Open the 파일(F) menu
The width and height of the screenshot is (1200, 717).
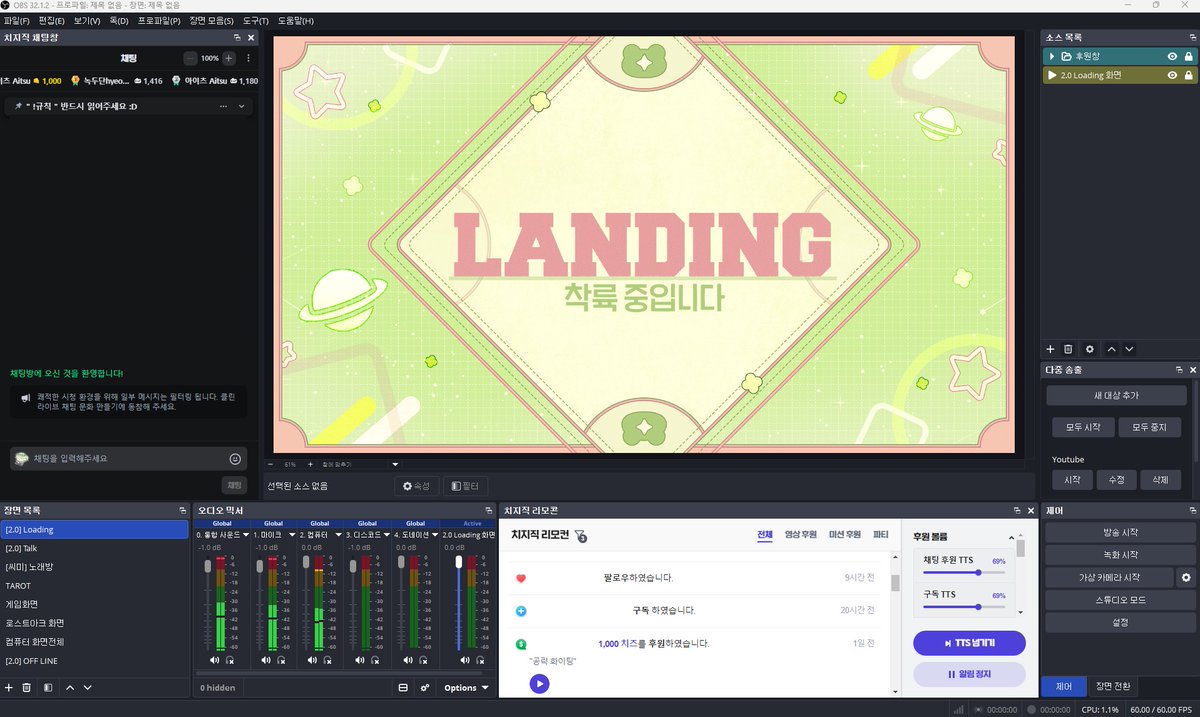click(x=16, y=21)
